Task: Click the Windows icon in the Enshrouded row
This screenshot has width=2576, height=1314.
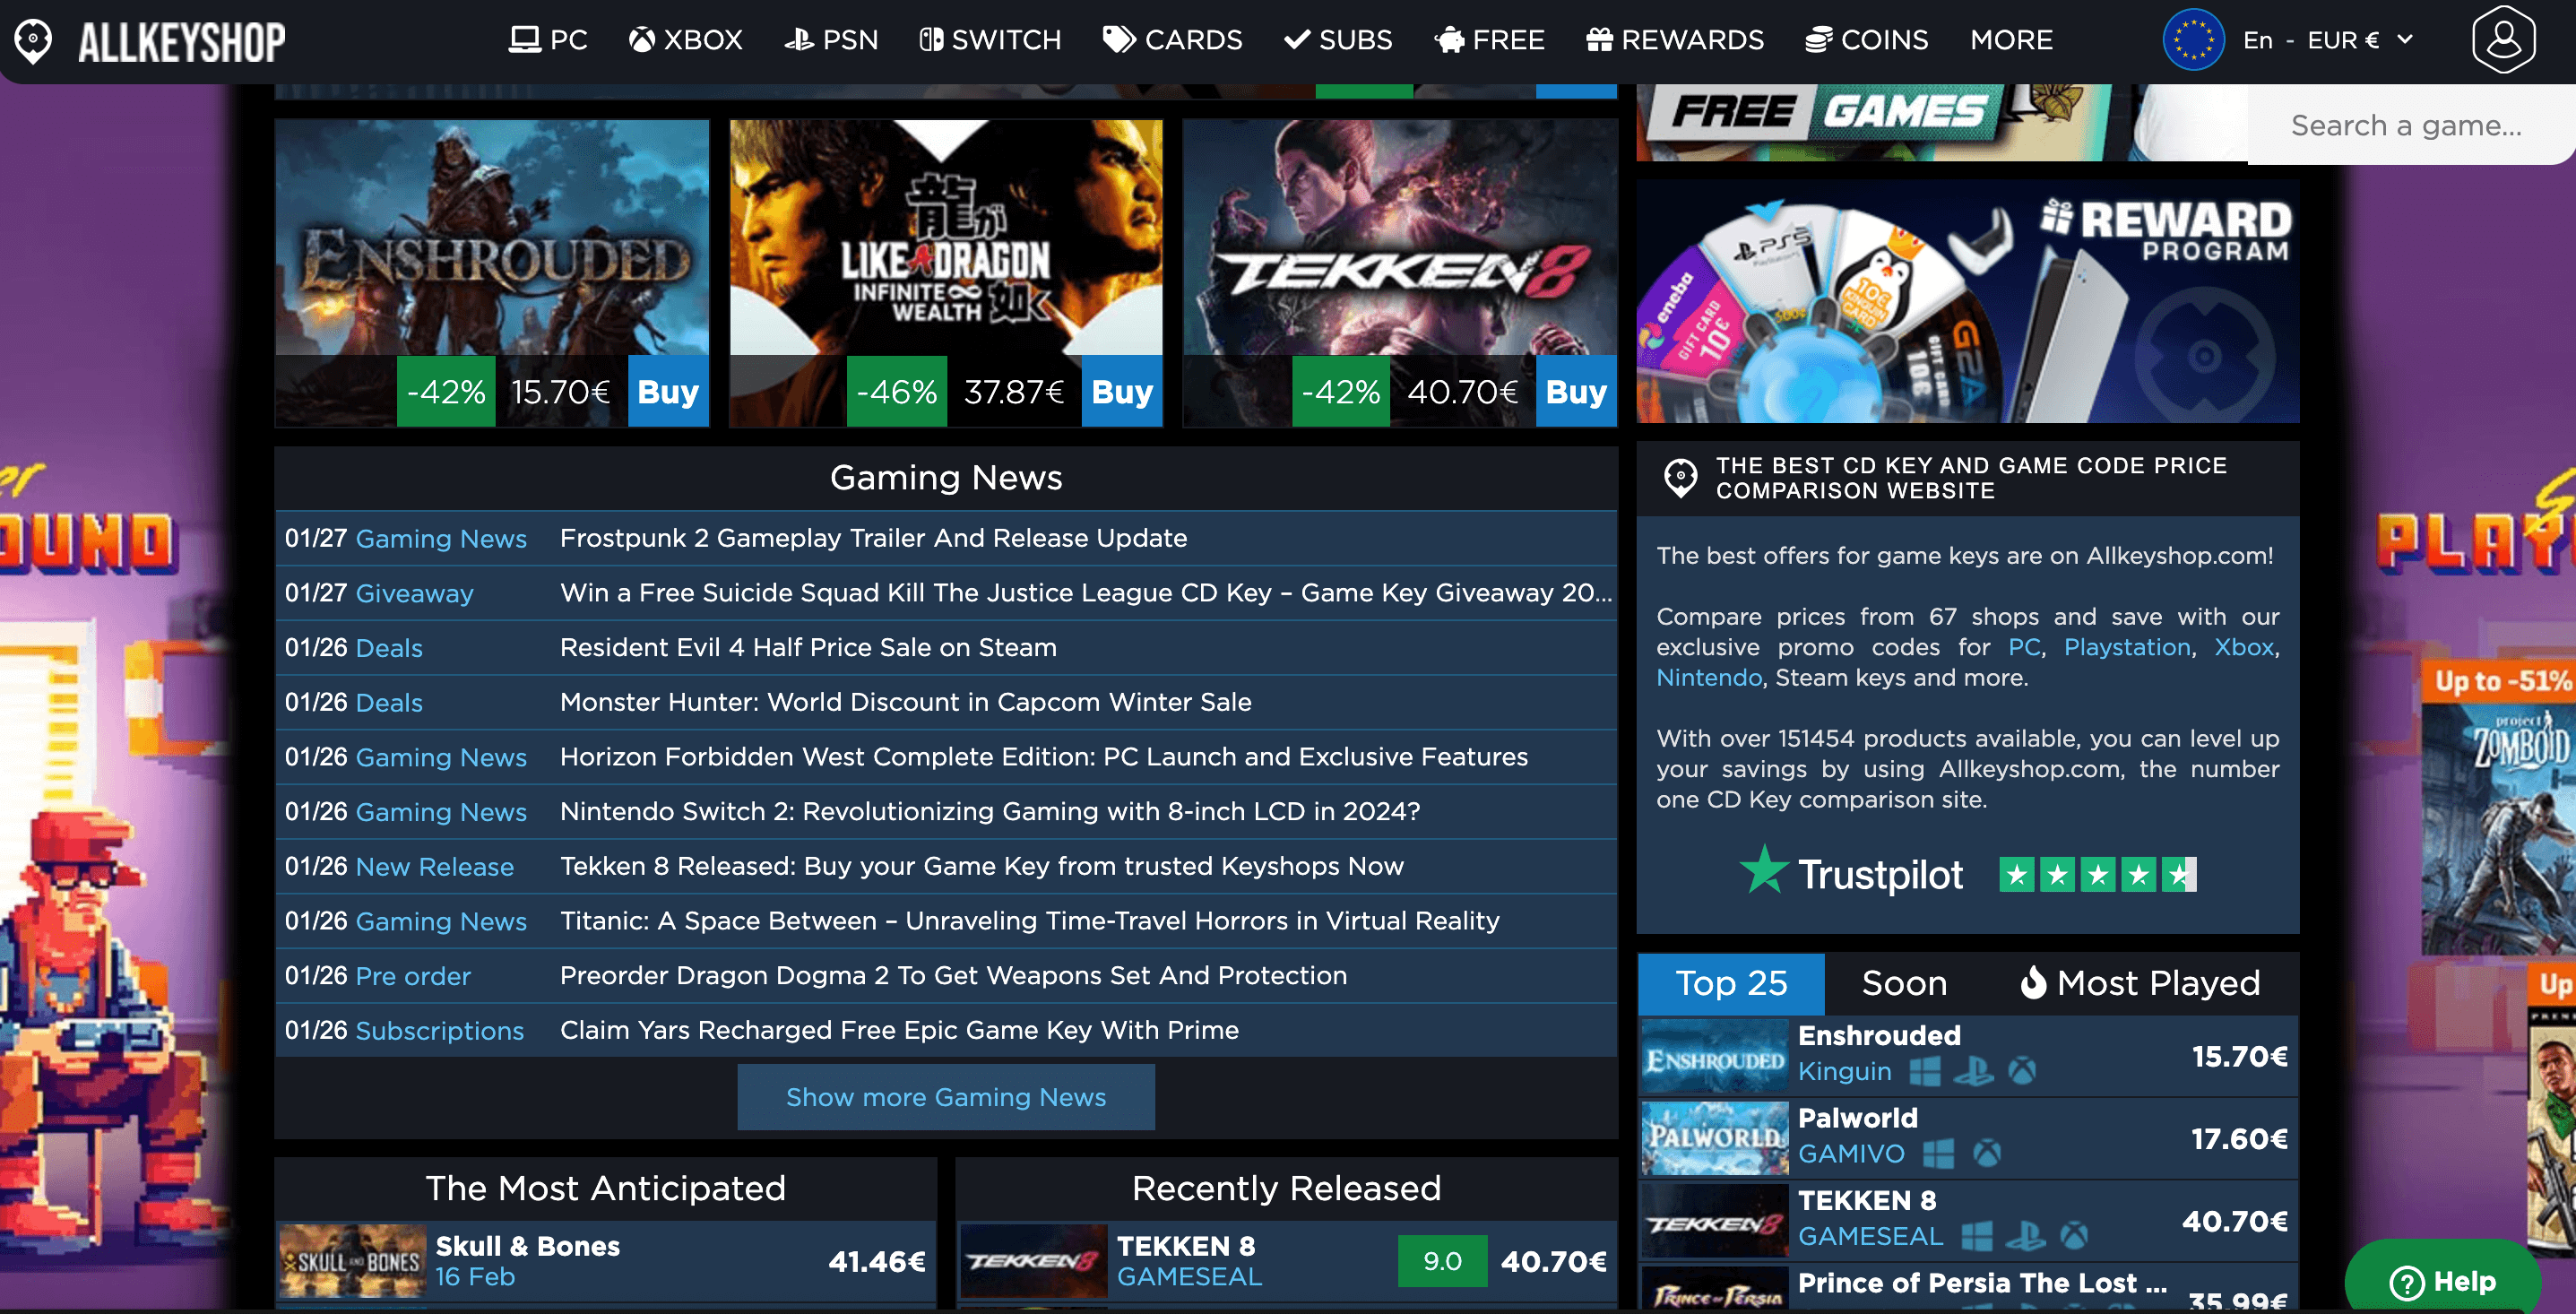Action: coord(1925,1072)
